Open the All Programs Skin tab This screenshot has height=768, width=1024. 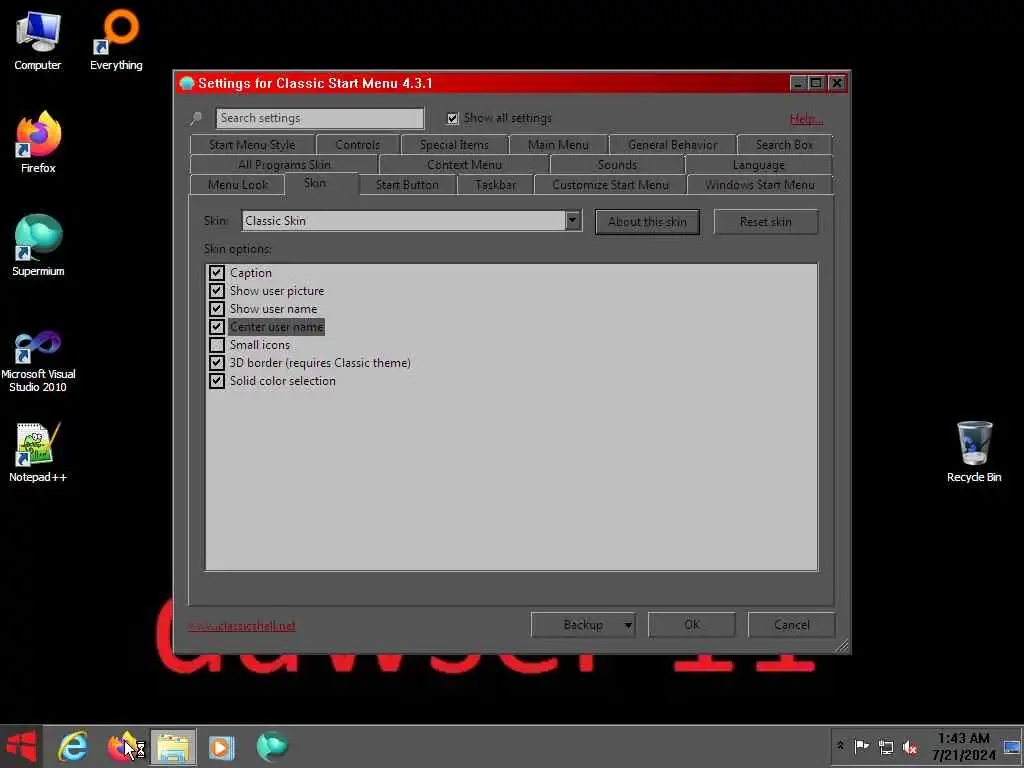tap(284, 165)
